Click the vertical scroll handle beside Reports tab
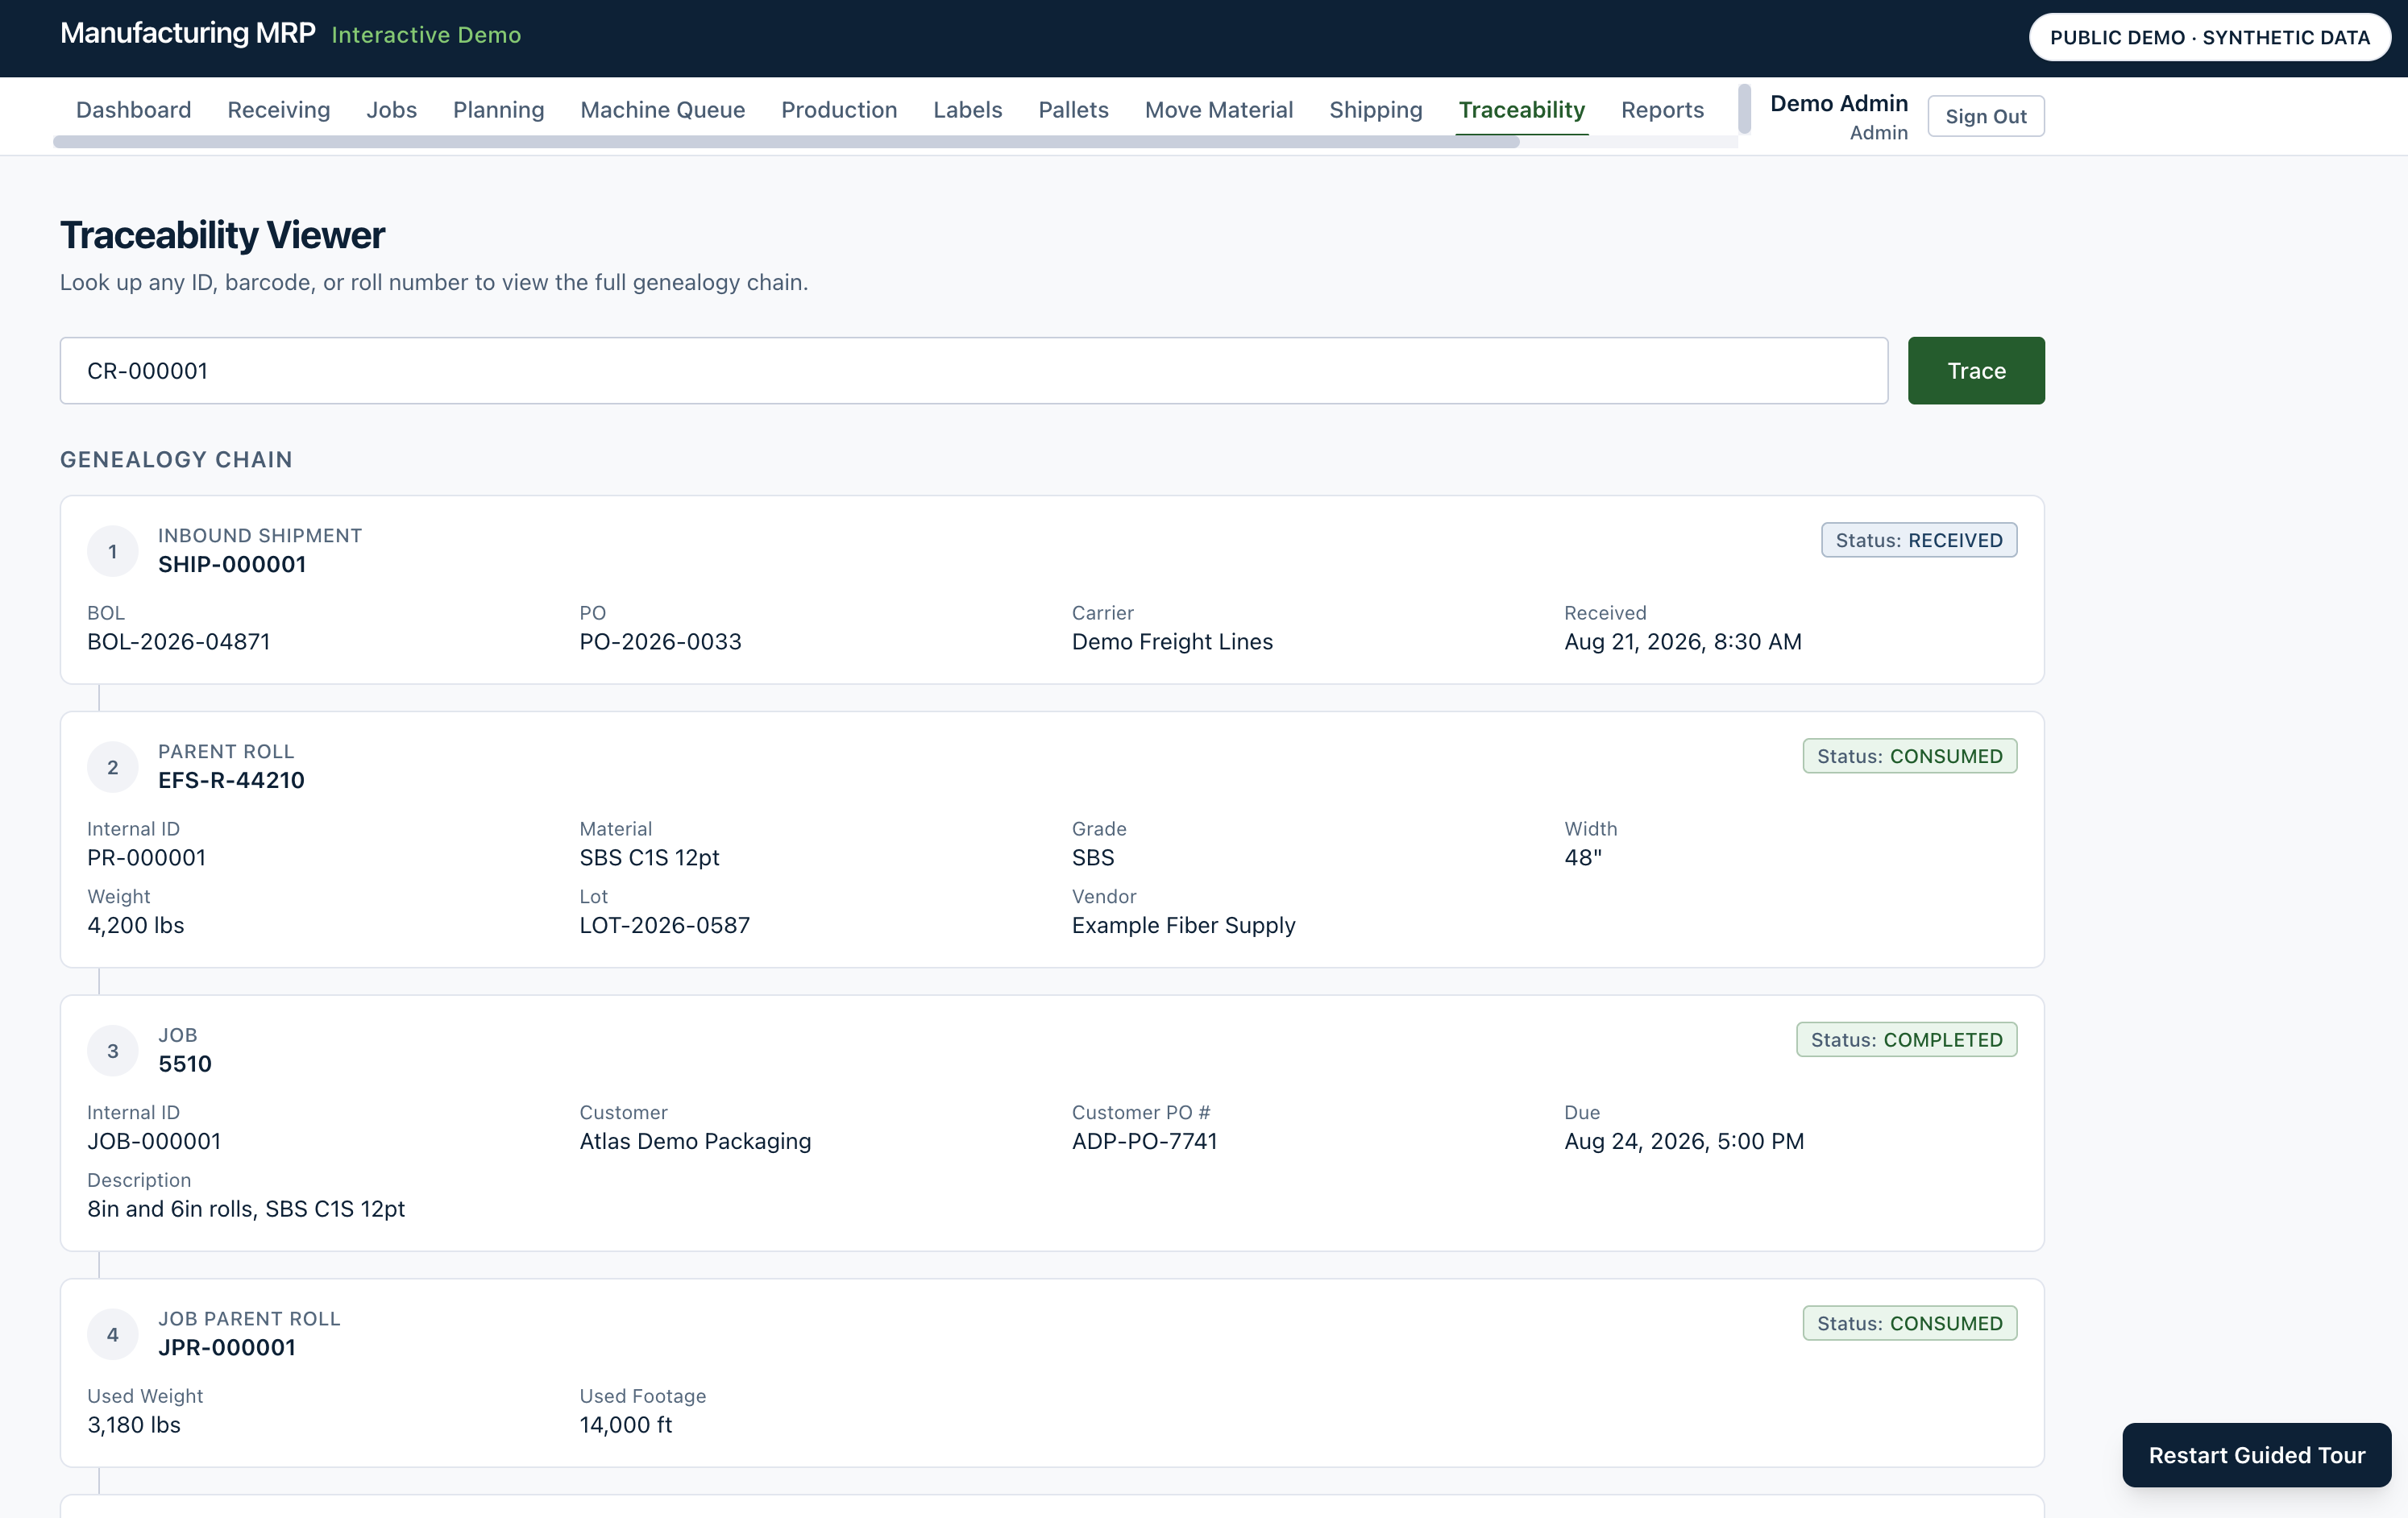 tap(1744, 109)
